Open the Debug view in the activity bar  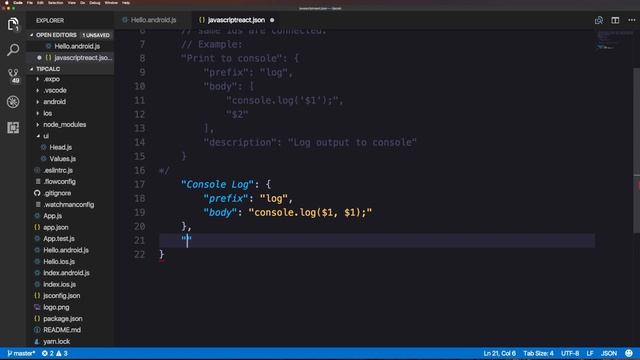click(x=13, y=102)
